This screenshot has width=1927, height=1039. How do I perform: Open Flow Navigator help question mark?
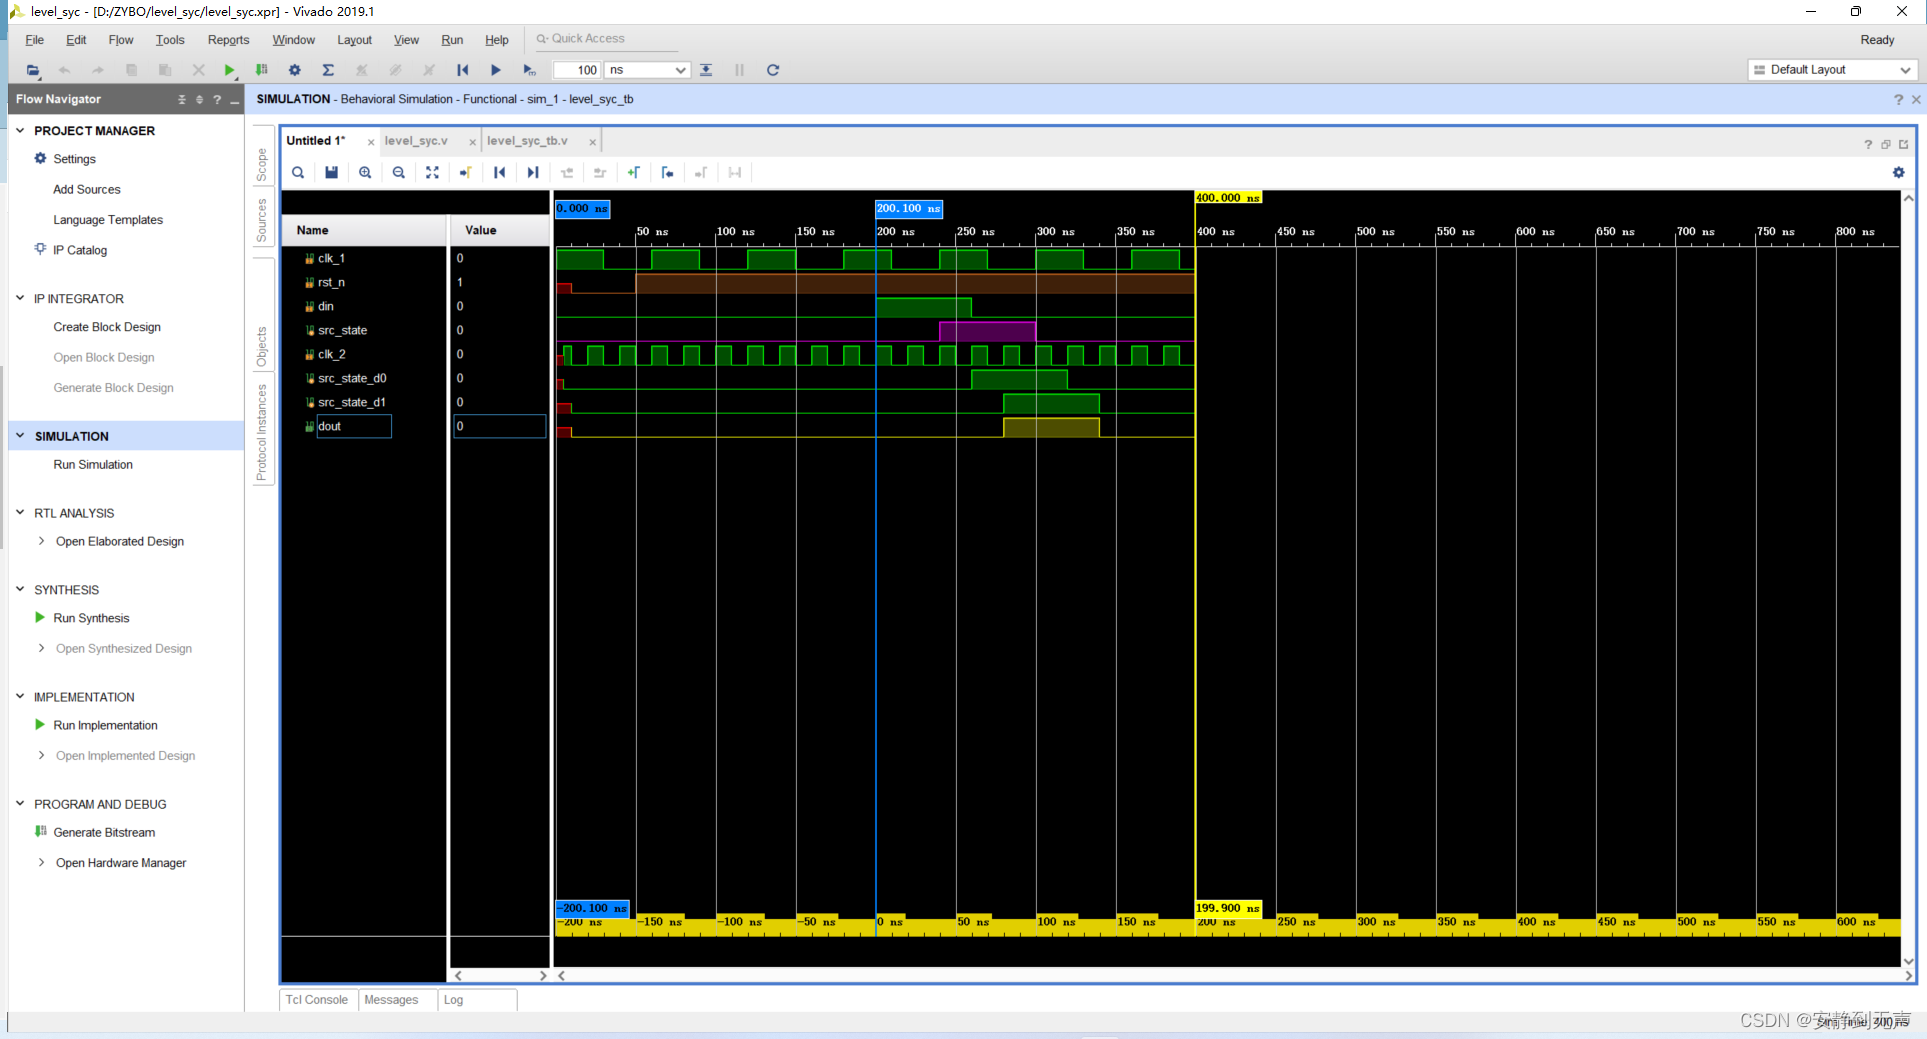pyautogui.click(x=217, y=99)
